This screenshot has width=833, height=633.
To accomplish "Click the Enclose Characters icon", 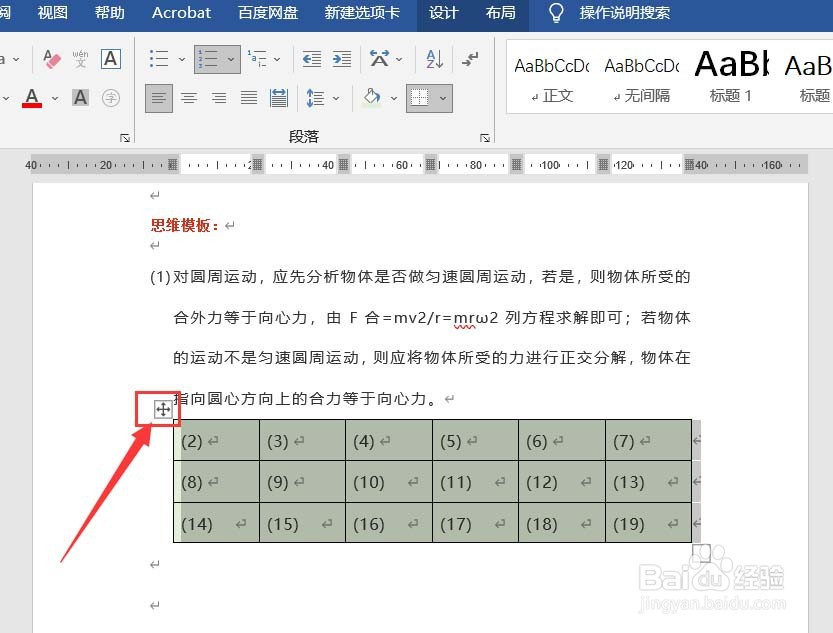I will [110, 98].
